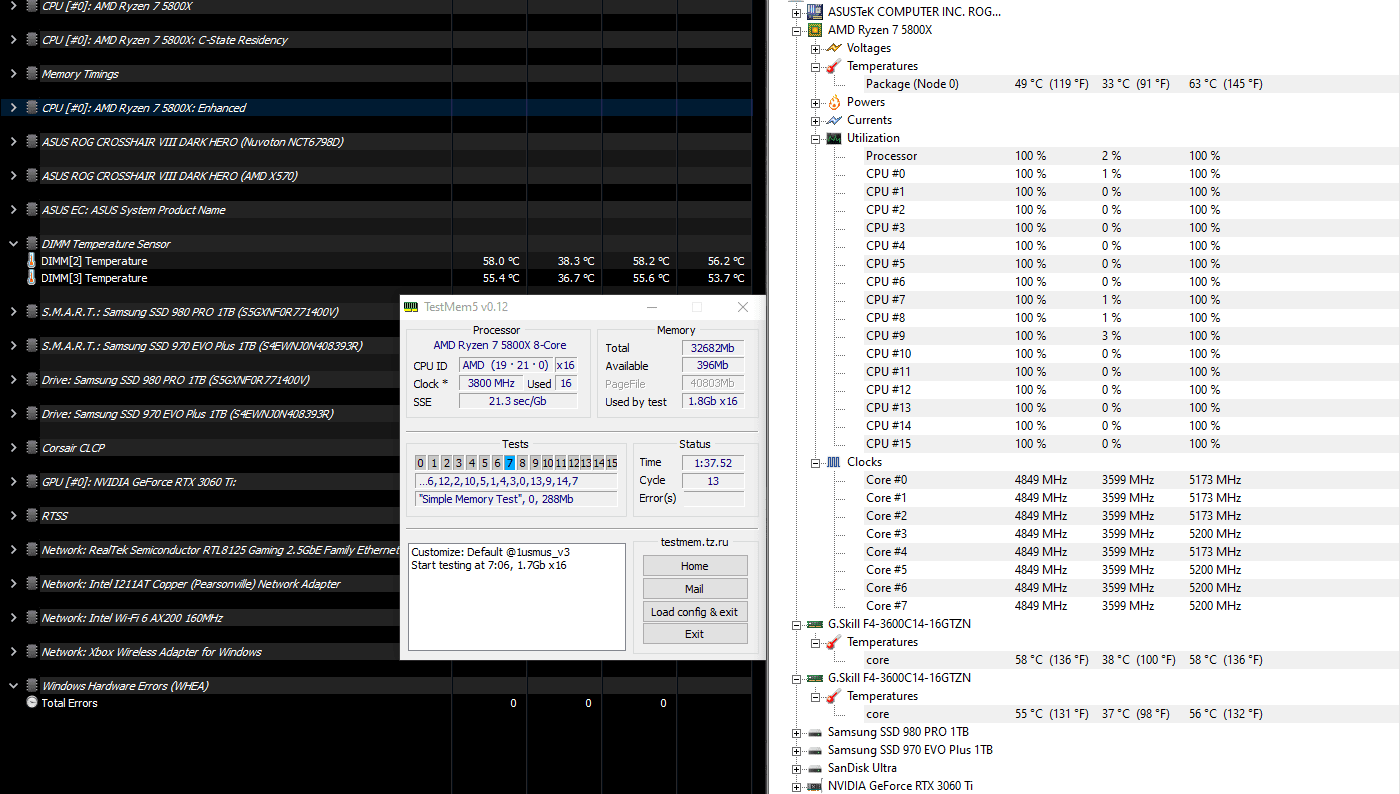
Task: Minimize the TestMem5 window
Action: (651, 307)
